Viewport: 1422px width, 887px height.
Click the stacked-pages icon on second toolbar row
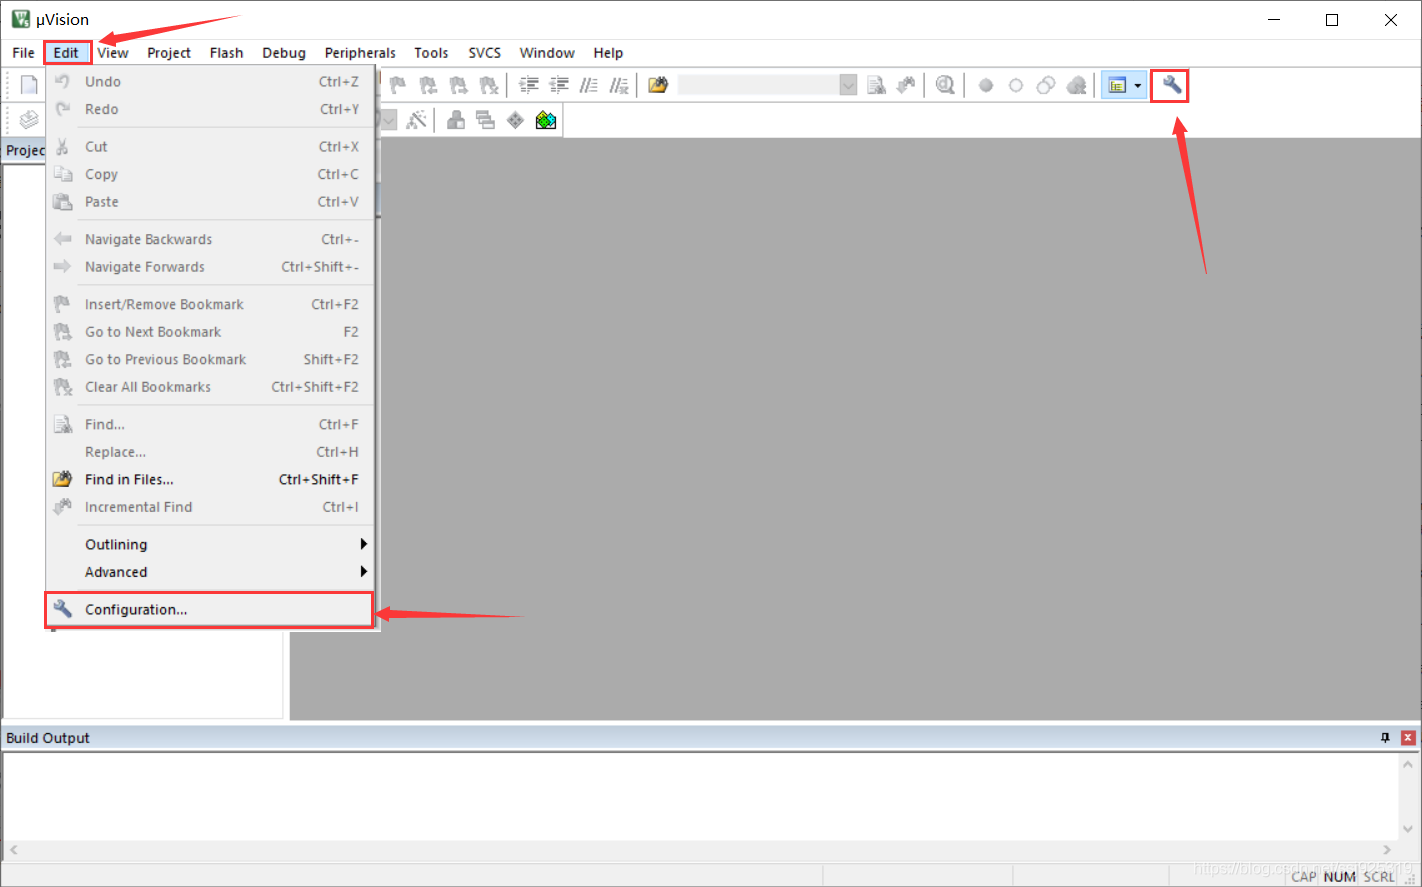coord(29,120)
